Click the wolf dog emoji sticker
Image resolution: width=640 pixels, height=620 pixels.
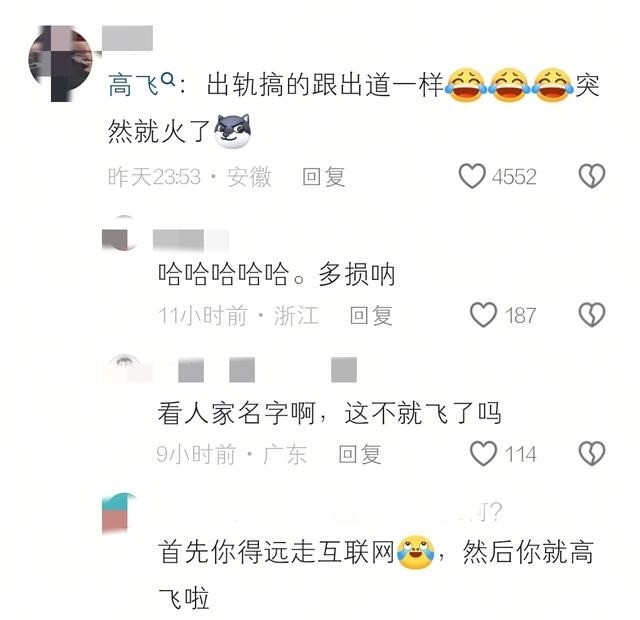pyautogui.click(x=233, y=131)
